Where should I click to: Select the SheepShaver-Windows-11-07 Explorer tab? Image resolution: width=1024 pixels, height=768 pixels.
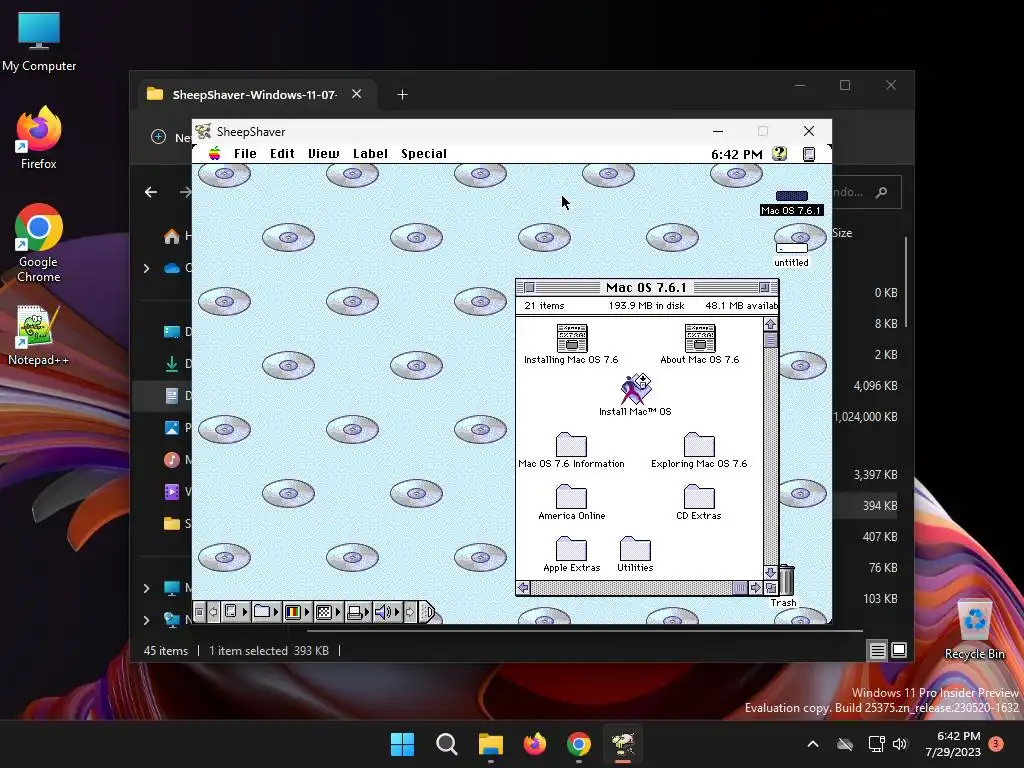click(x=255, y=95)
